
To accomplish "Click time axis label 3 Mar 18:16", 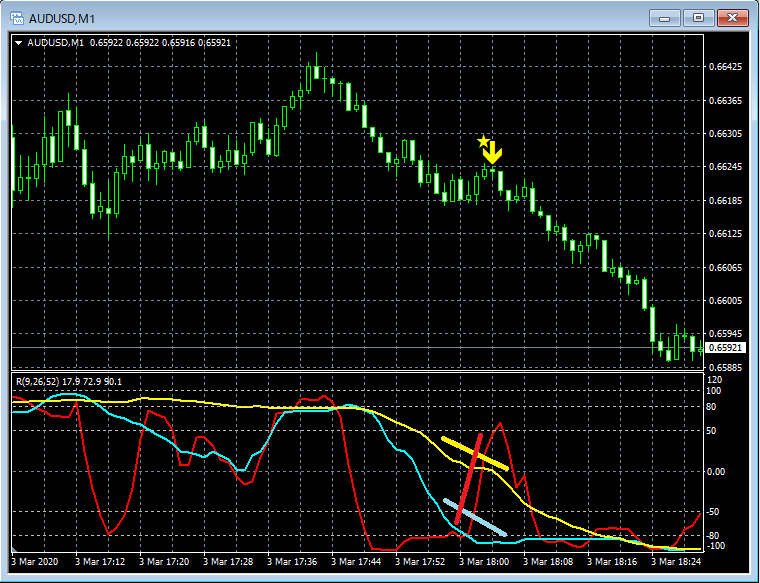I will (612, 562).
